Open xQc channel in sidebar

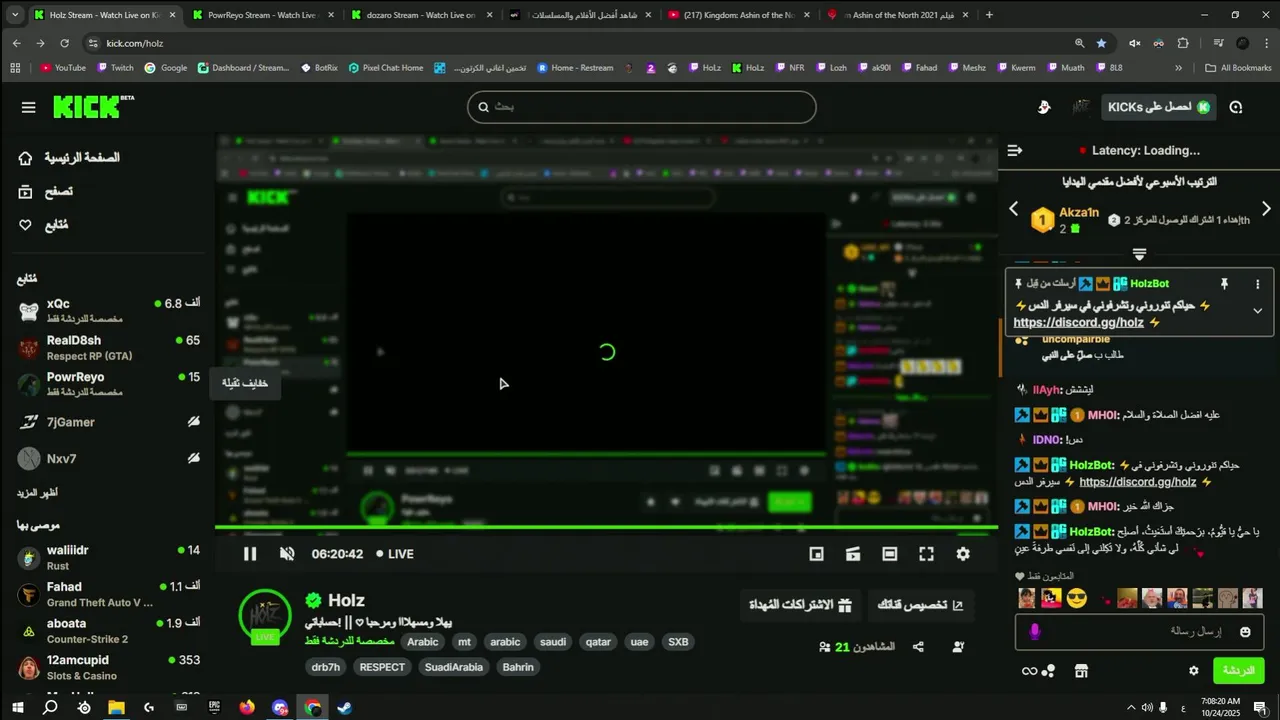tap(108, 310)
